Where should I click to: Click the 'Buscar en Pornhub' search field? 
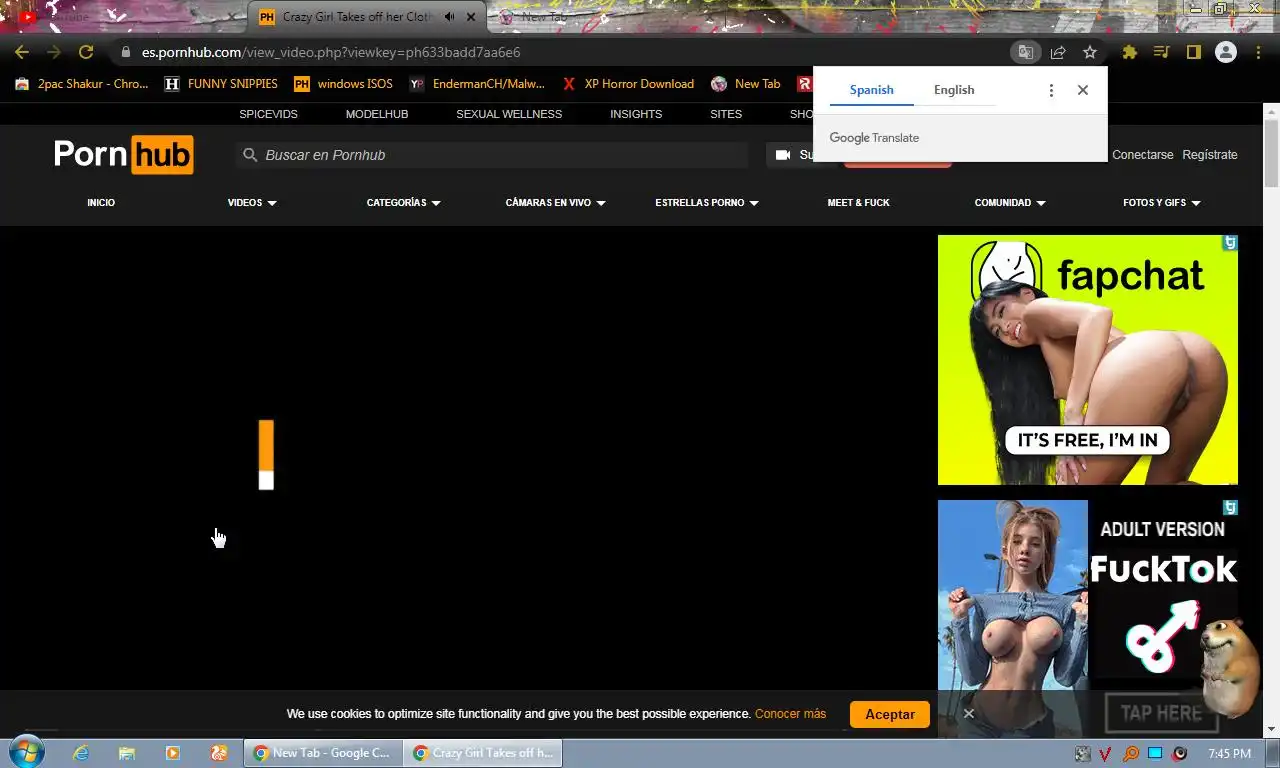(x=492, y=155)
